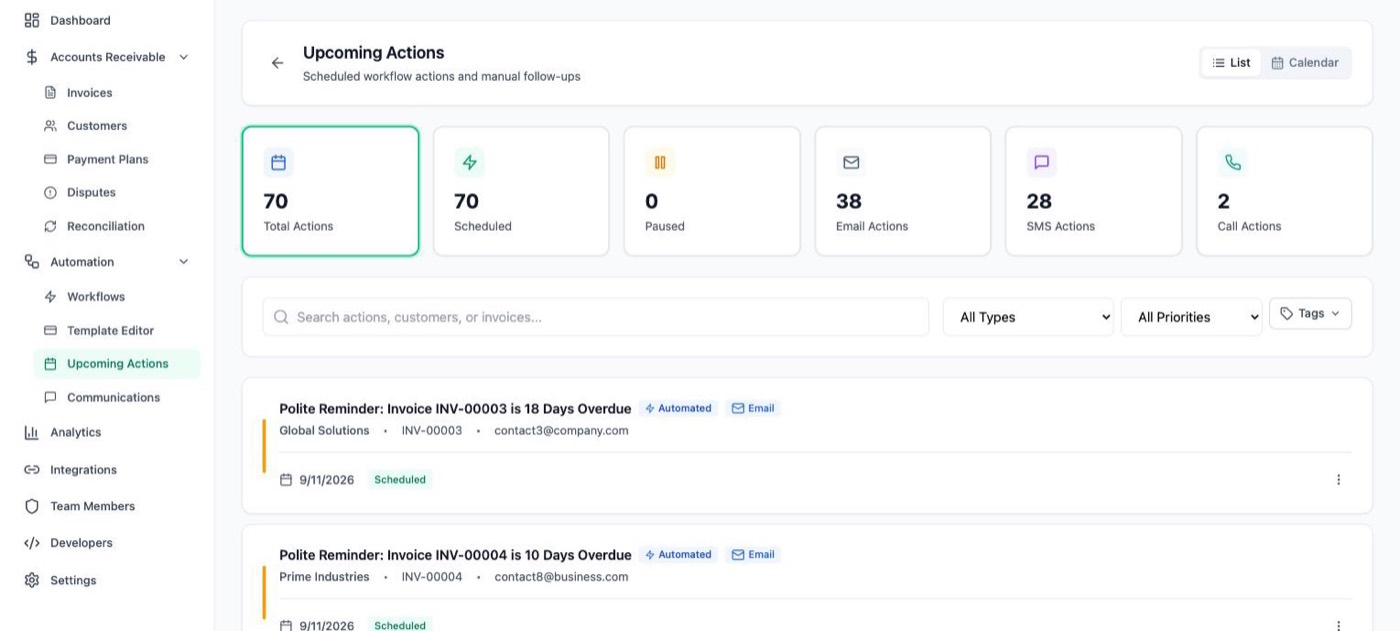Click the pause icon in Paused card
This screenshot has width=1400, height=631.
(x=660, y=162)
